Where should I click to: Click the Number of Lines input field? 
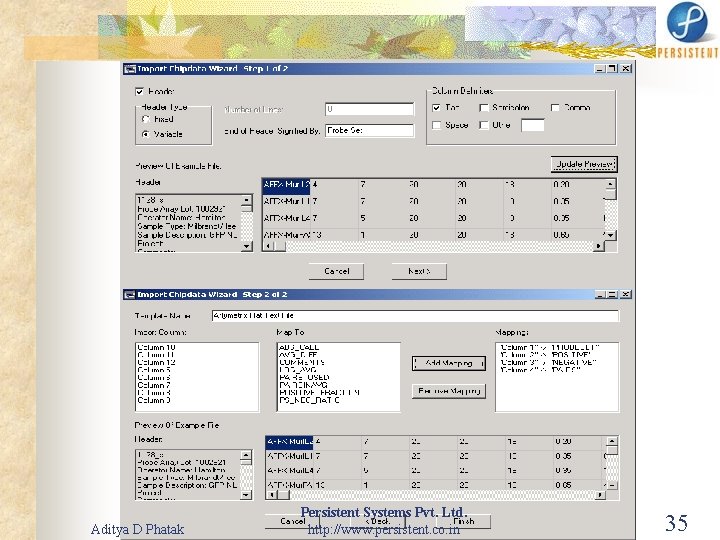coord(369,109)
